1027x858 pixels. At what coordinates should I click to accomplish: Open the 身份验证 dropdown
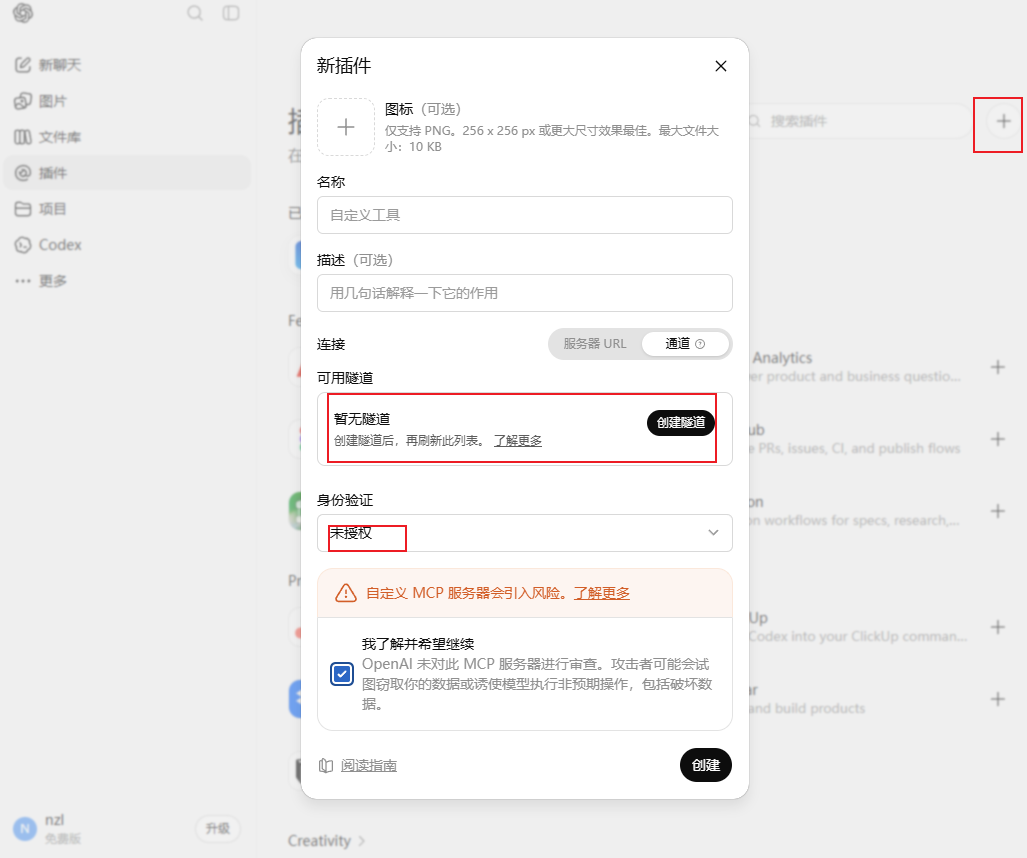(525, 533)
